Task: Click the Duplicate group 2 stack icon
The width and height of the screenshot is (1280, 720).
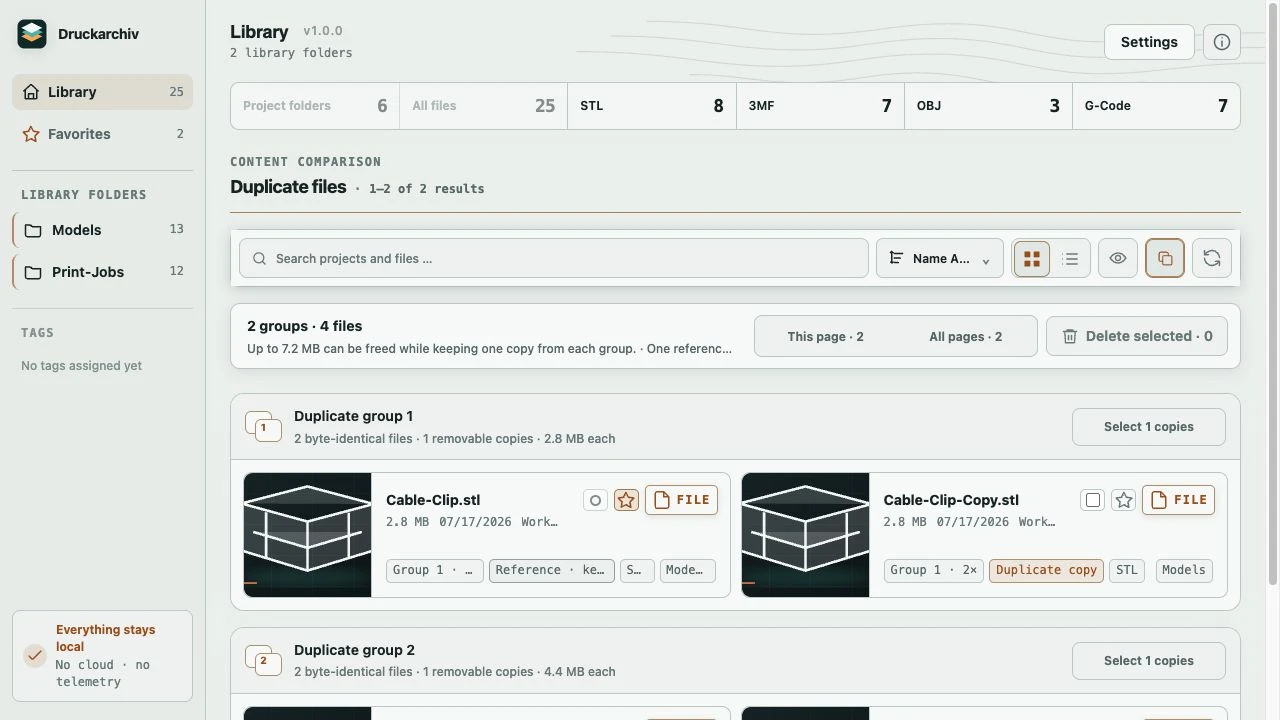Action: pos(263,660)
